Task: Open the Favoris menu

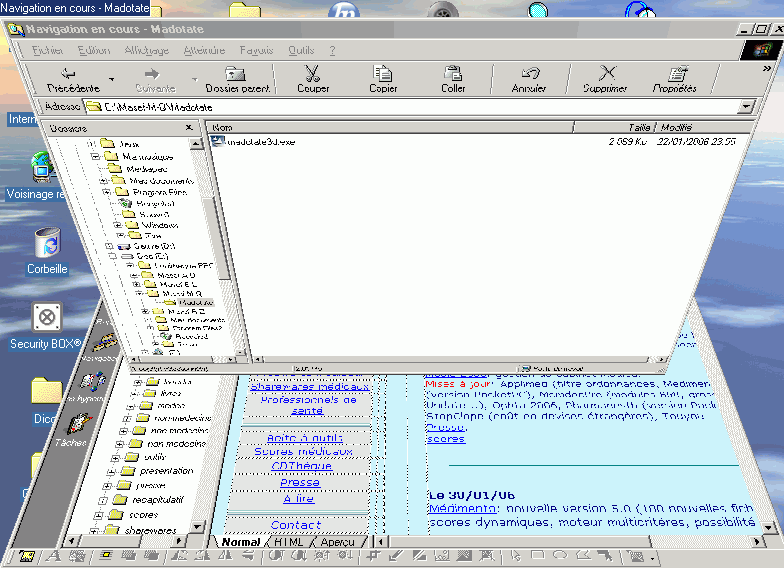Action: 256,50
